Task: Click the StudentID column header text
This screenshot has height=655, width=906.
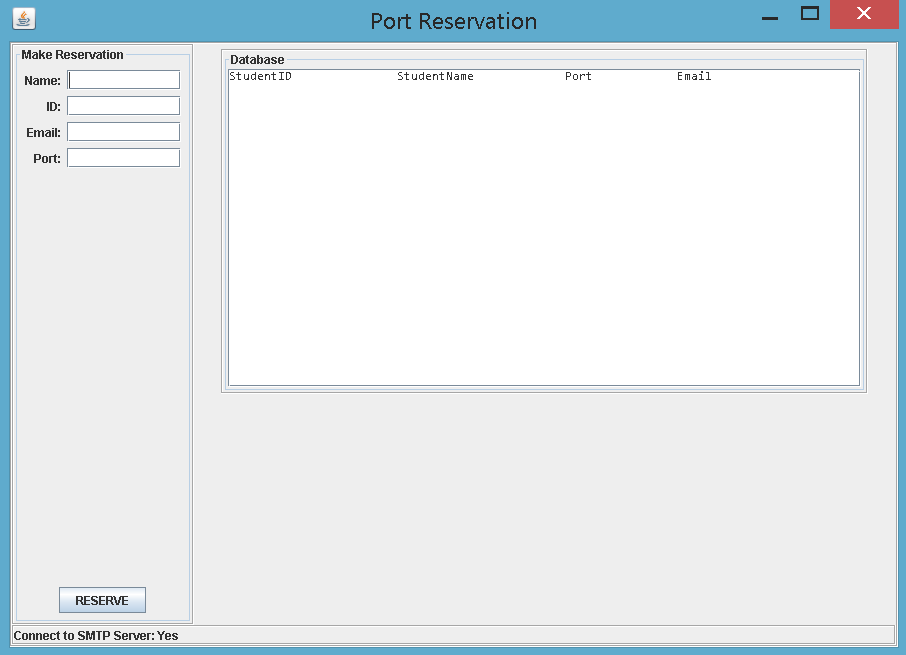Action: 261,76
